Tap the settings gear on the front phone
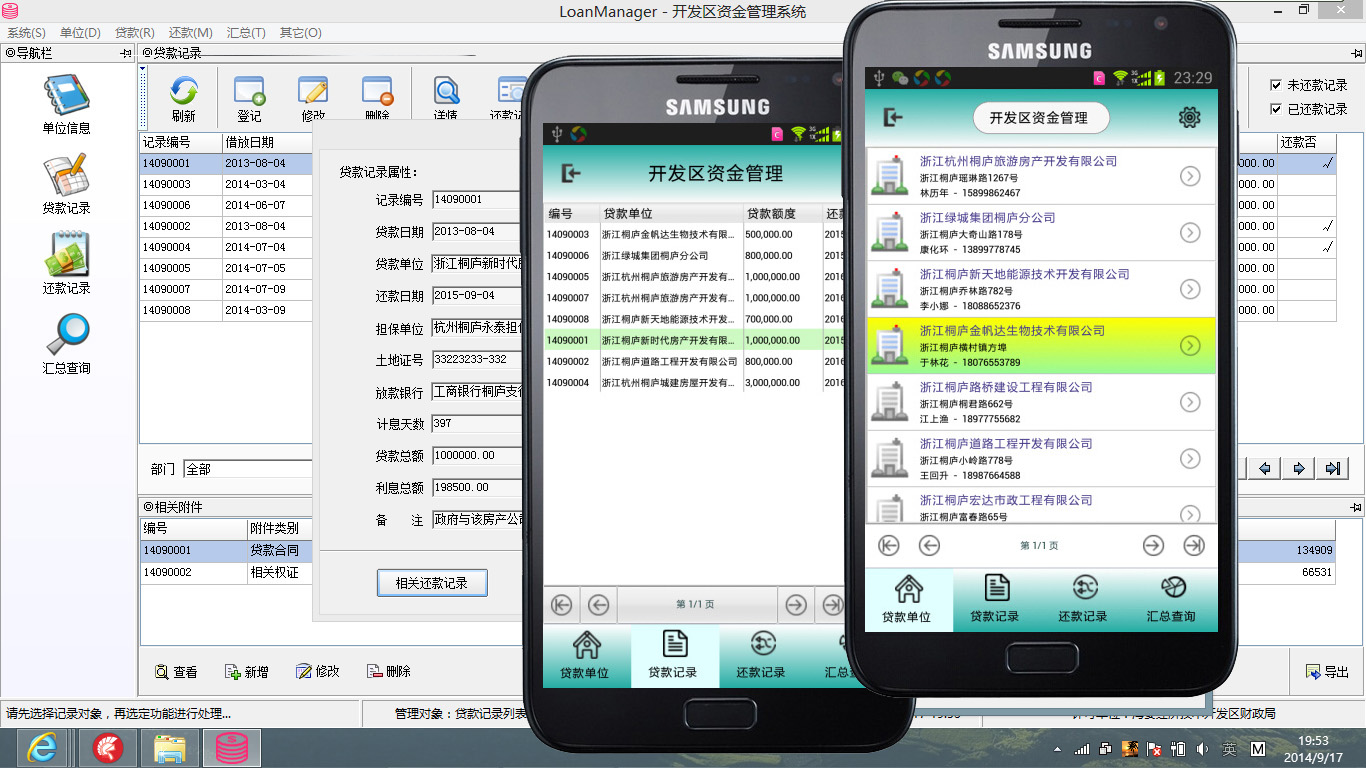Screen dimensions: 1366x768 coord(1189,118)
